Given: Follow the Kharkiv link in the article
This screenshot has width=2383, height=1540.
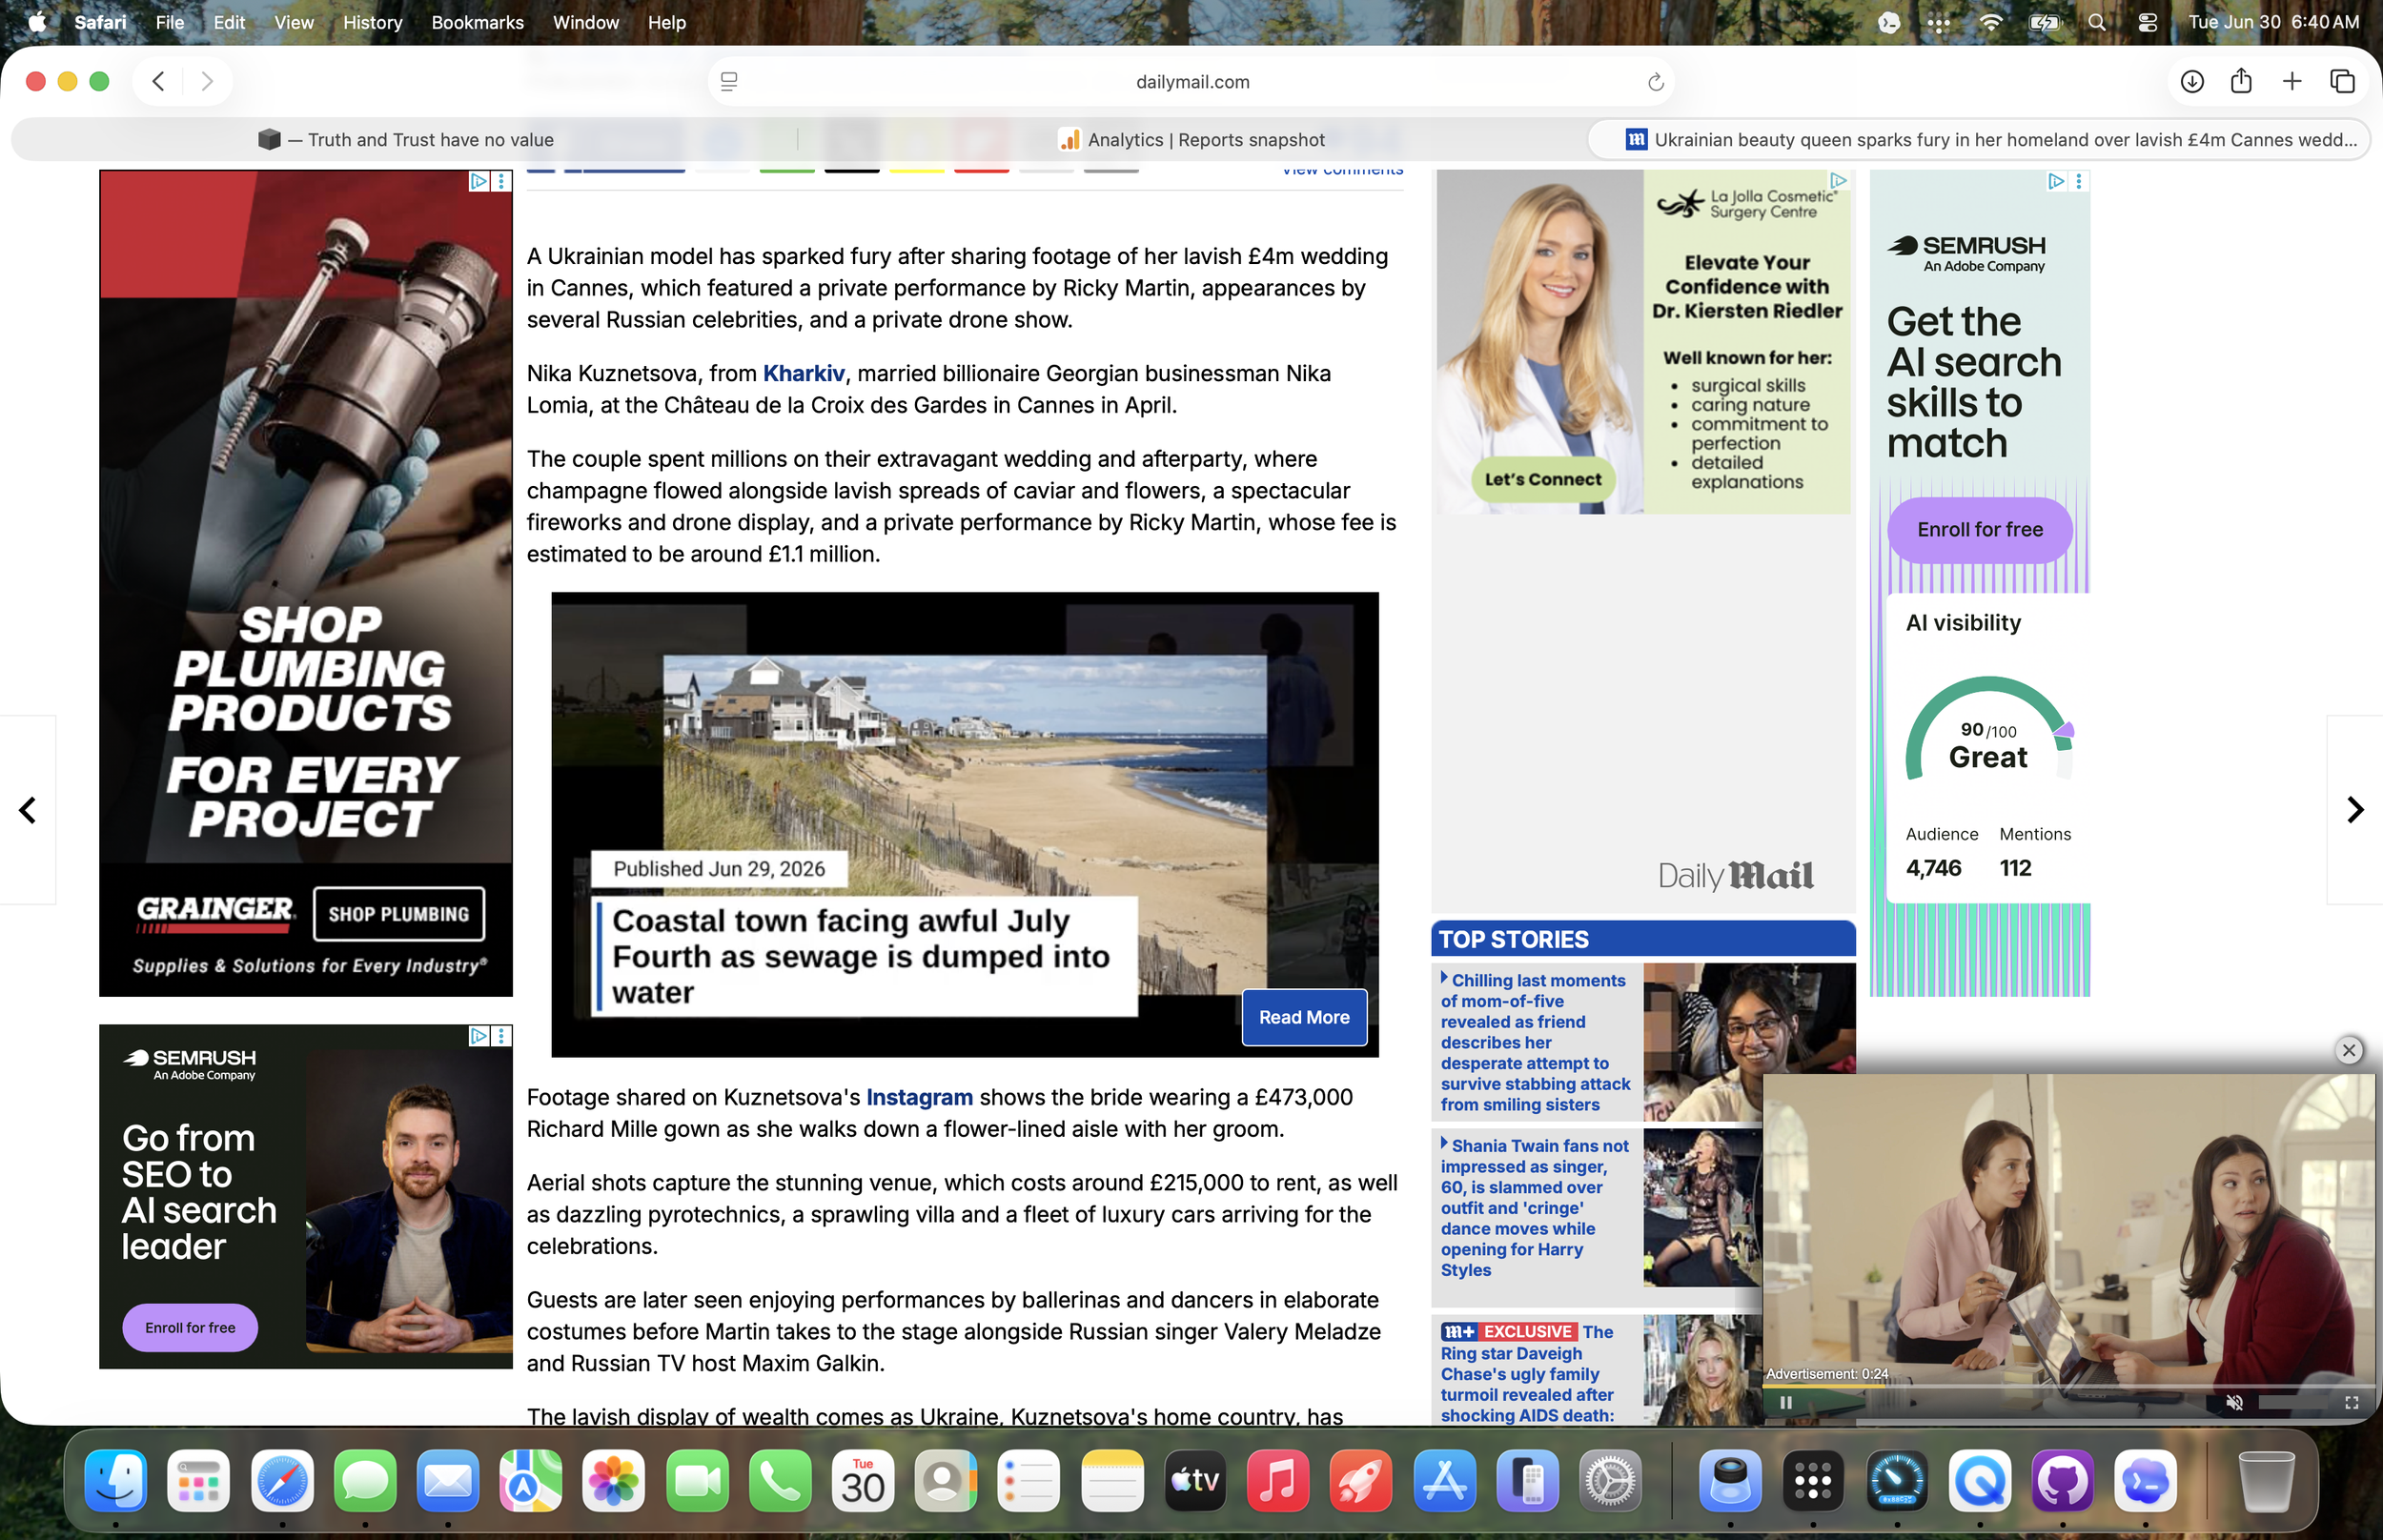Looking at the screenshot, I should tap(803, 373).
